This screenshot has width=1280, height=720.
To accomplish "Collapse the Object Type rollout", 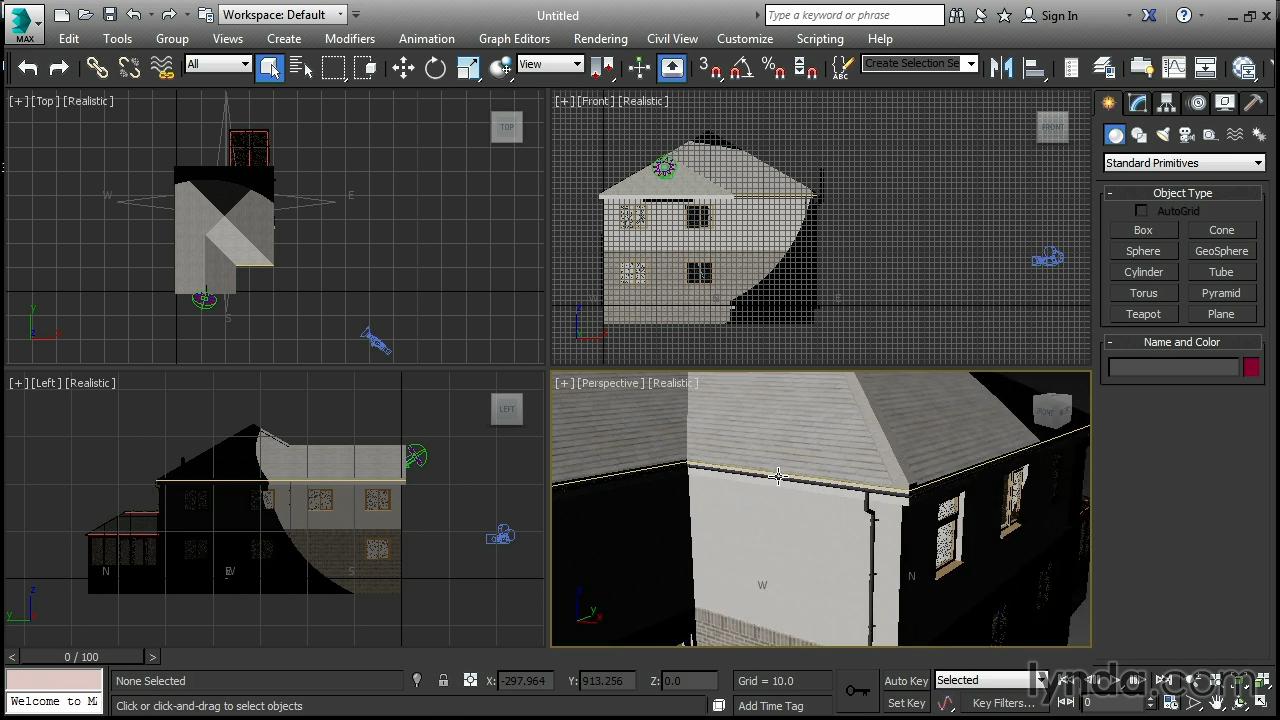I will 1182,193.
